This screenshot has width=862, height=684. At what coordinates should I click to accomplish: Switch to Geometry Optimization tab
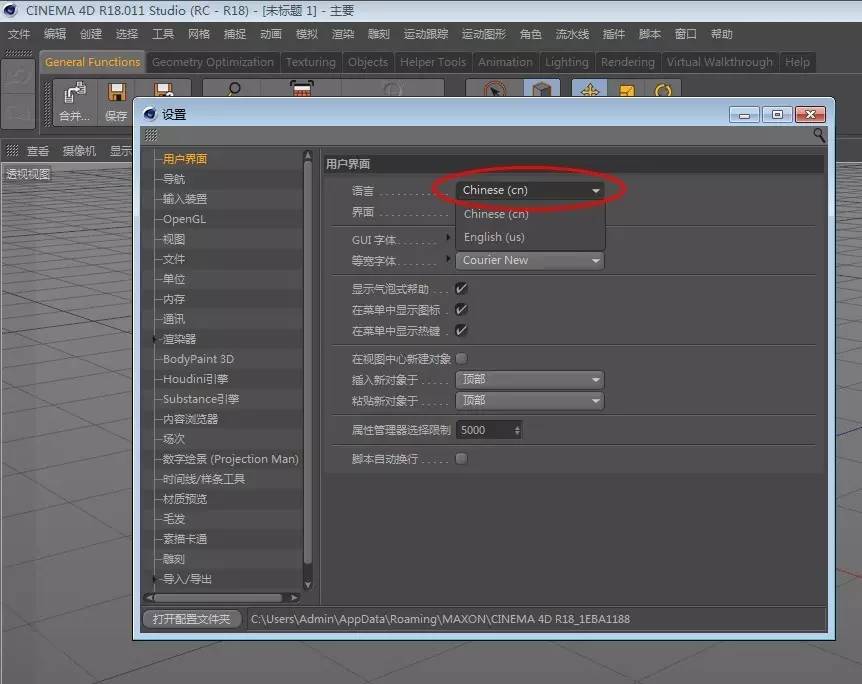click(213, 62)
